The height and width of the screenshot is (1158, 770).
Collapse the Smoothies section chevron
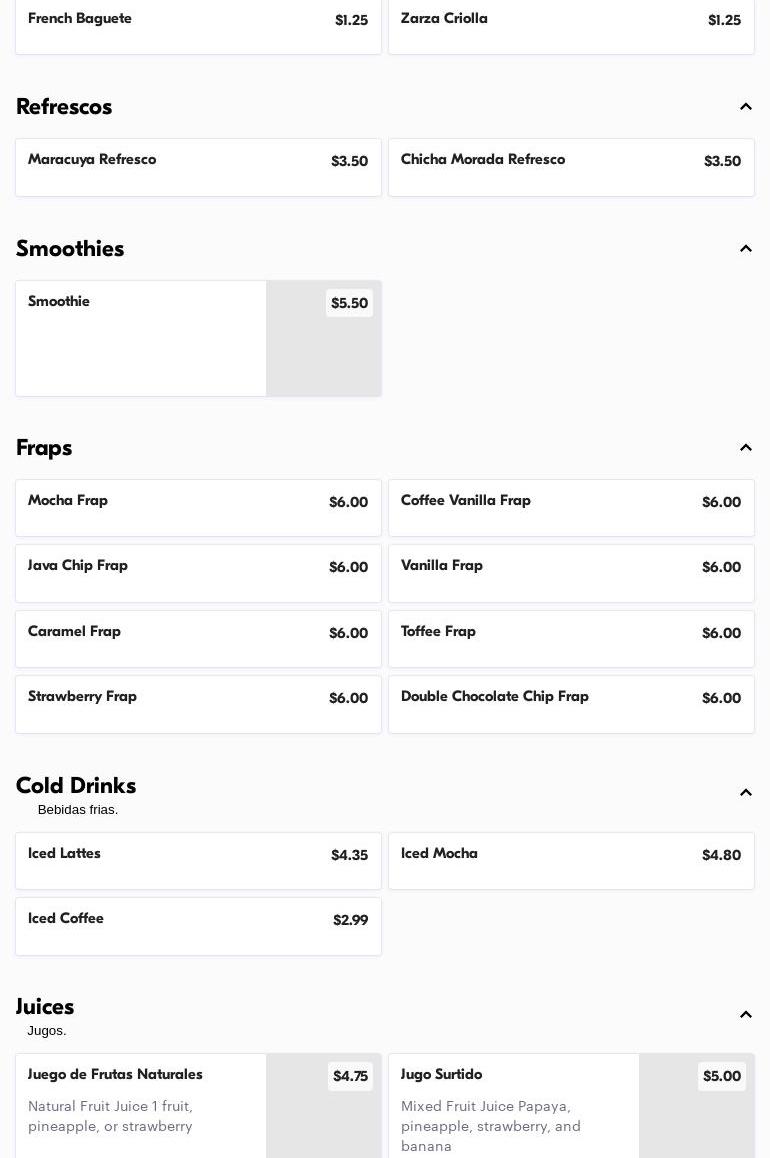(745, 249)
